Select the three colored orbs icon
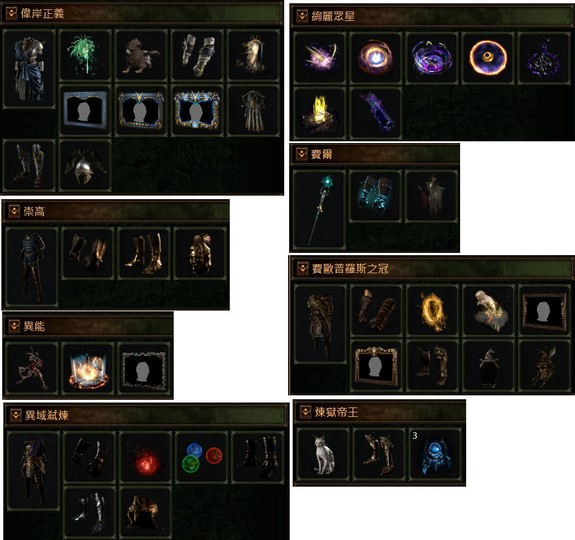 point(202,457)
